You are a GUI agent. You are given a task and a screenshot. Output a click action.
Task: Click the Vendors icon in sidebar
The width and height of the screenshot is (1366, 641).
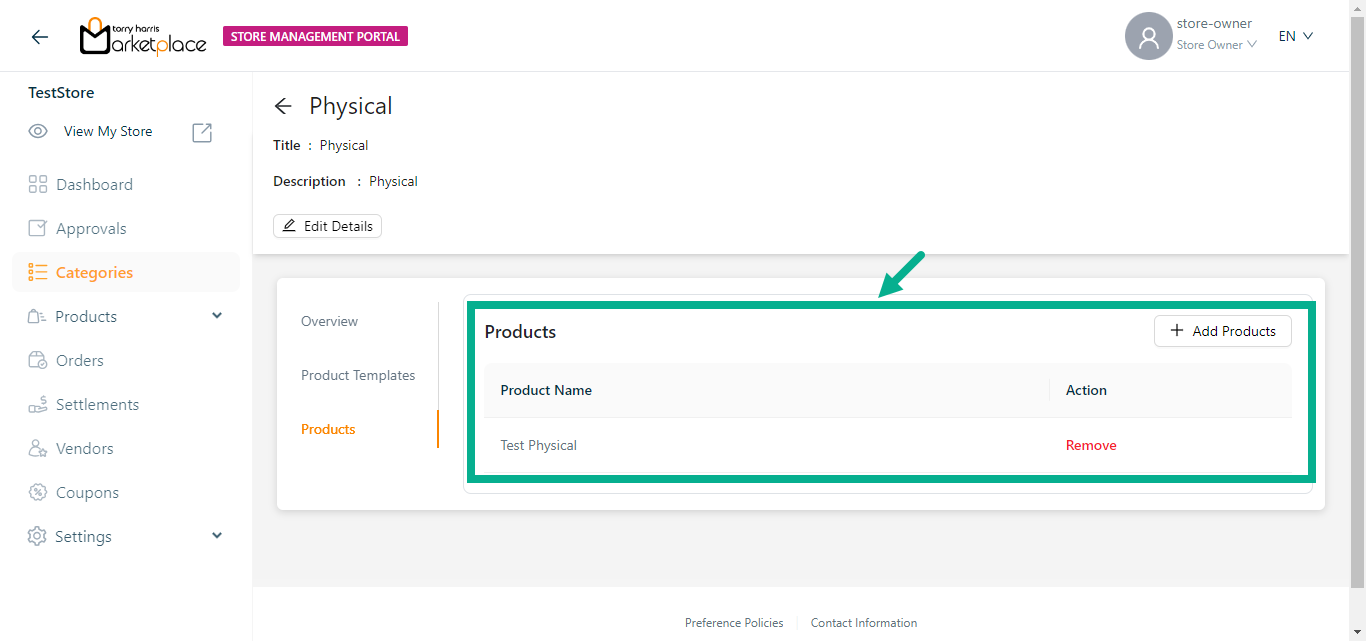(x=38, y=448)
